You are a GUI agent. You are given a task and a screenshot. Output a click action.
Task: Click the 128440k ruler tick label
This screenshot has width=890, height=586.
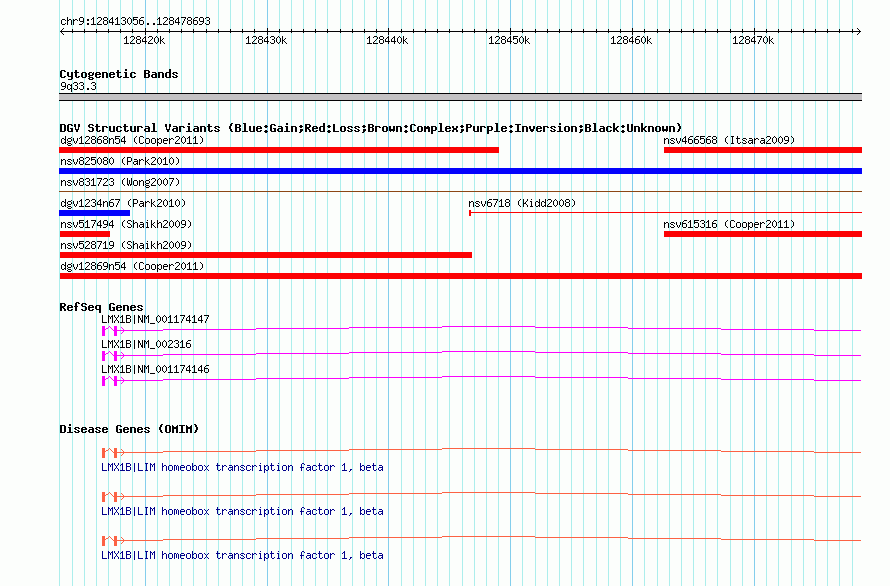(x=387, y=40)
